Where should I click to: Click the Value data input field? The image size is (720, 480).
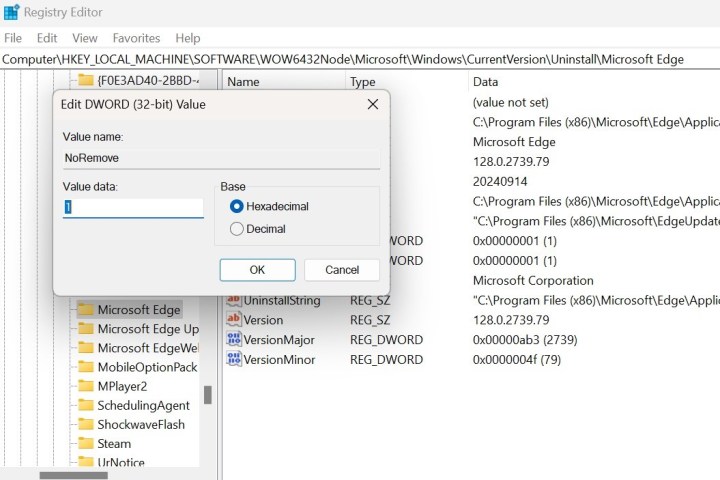pyautogui.click(x=133, y=207)
